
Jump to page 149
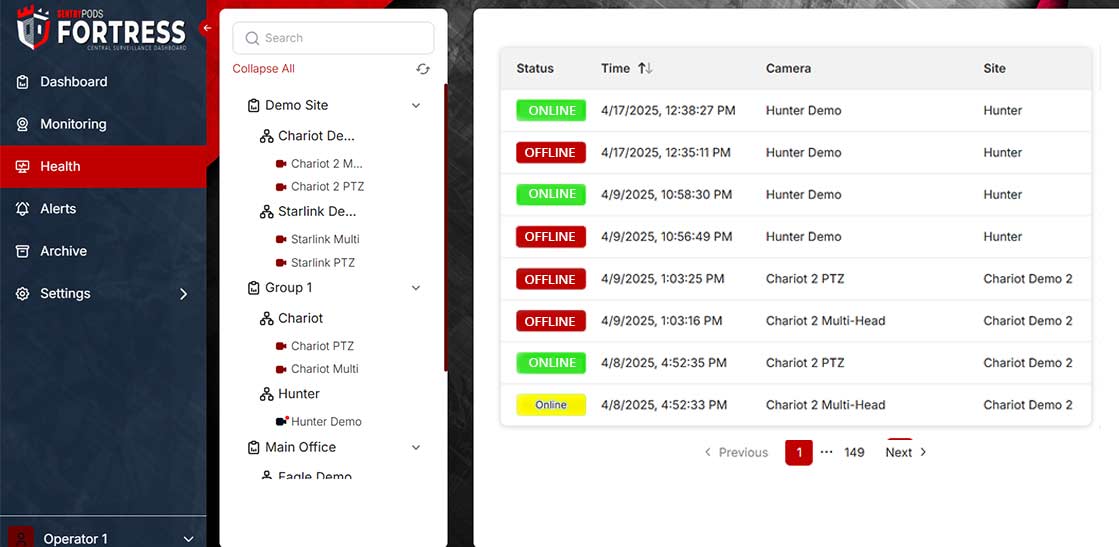pyautogui.click(x=854, y=453)
